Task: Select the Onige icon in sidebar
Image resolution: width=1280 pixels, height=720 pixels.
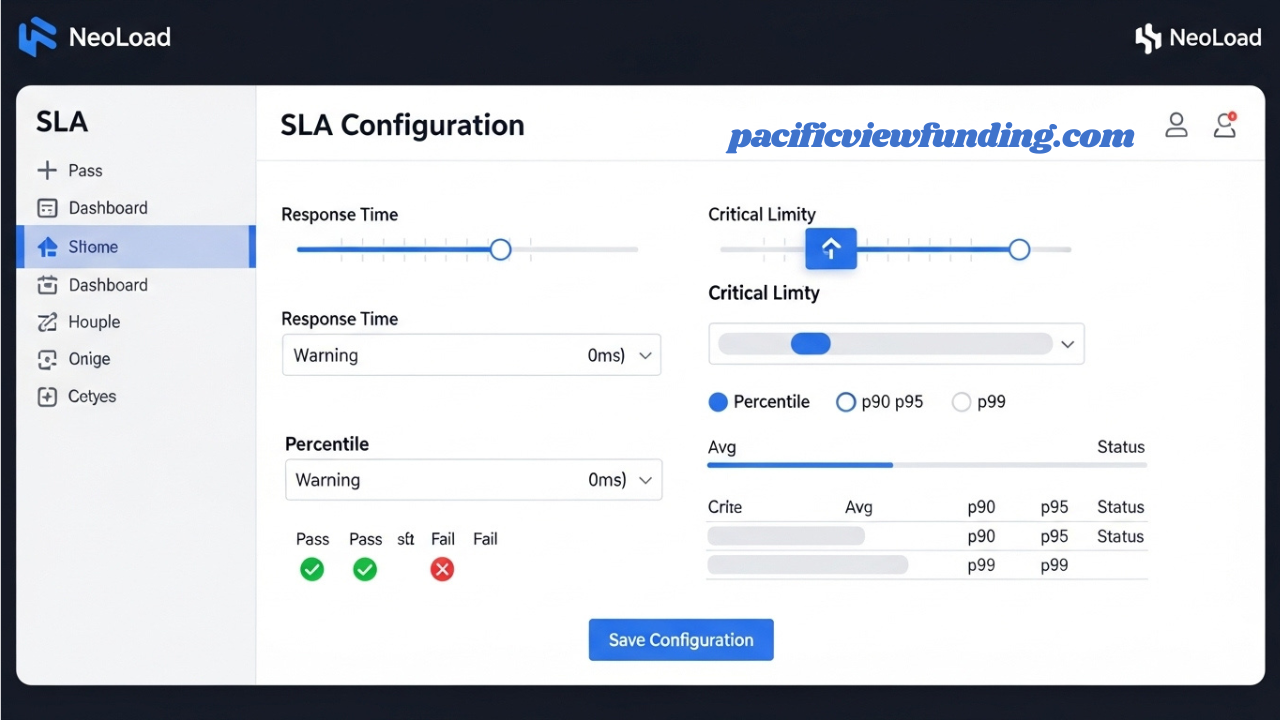Action: coord(48,359)
